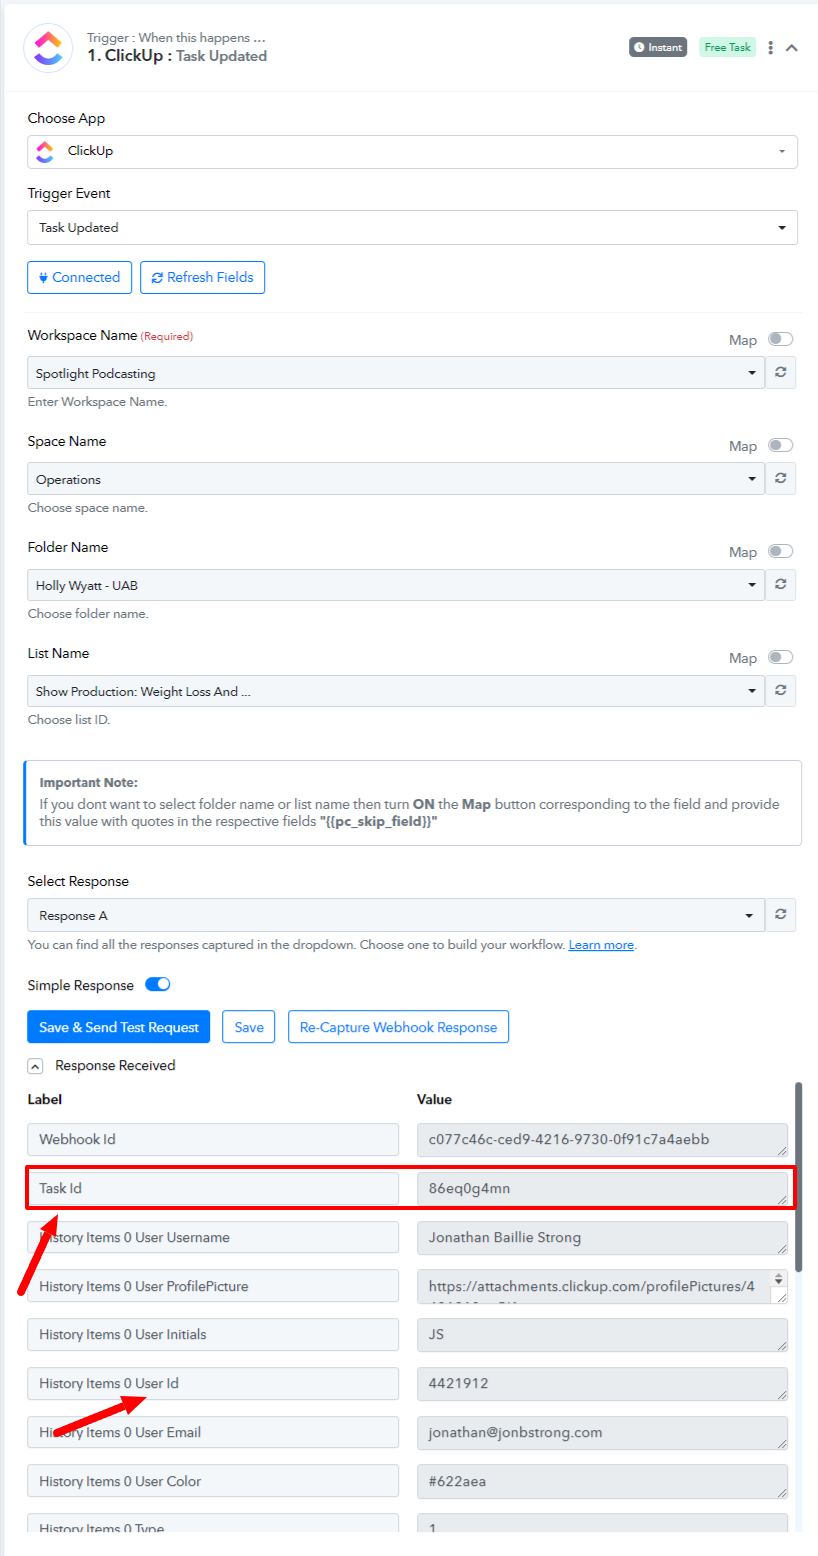Refresh the Space Name field options
Screen dimensions: 818x1556
780,479
